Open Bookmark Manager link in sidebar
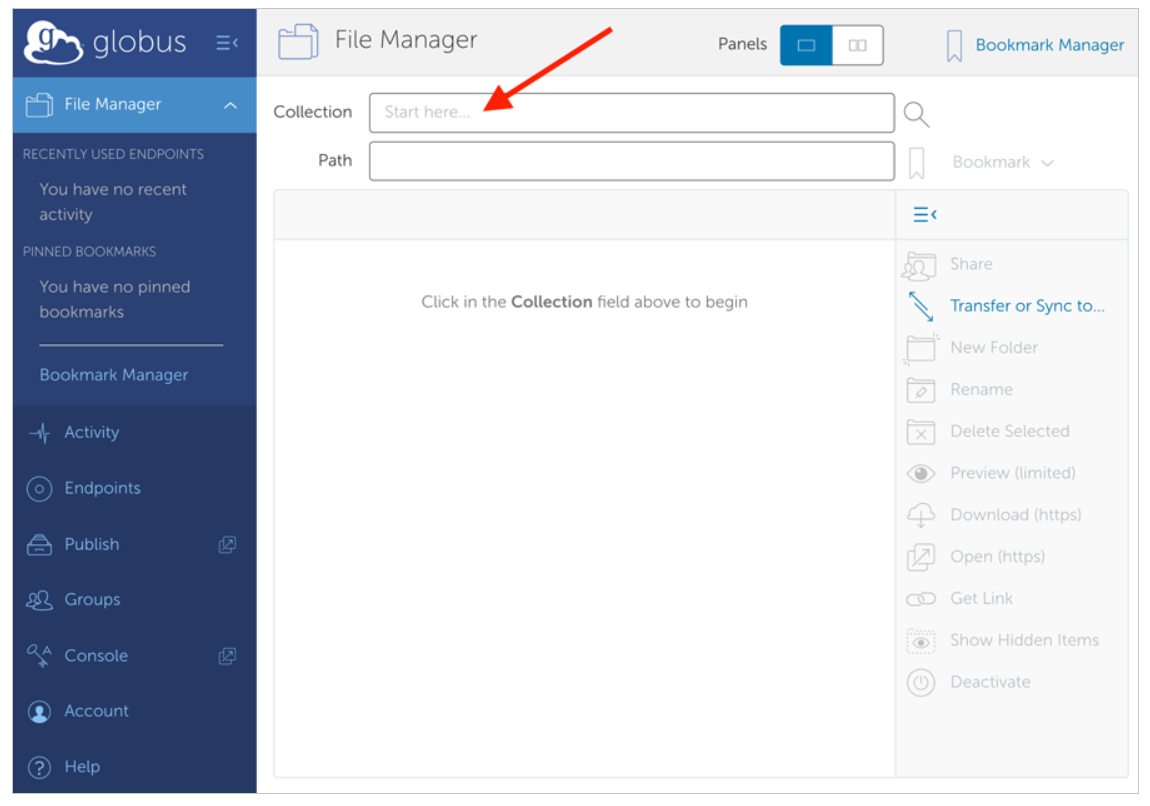 click(x=114, y=375)
